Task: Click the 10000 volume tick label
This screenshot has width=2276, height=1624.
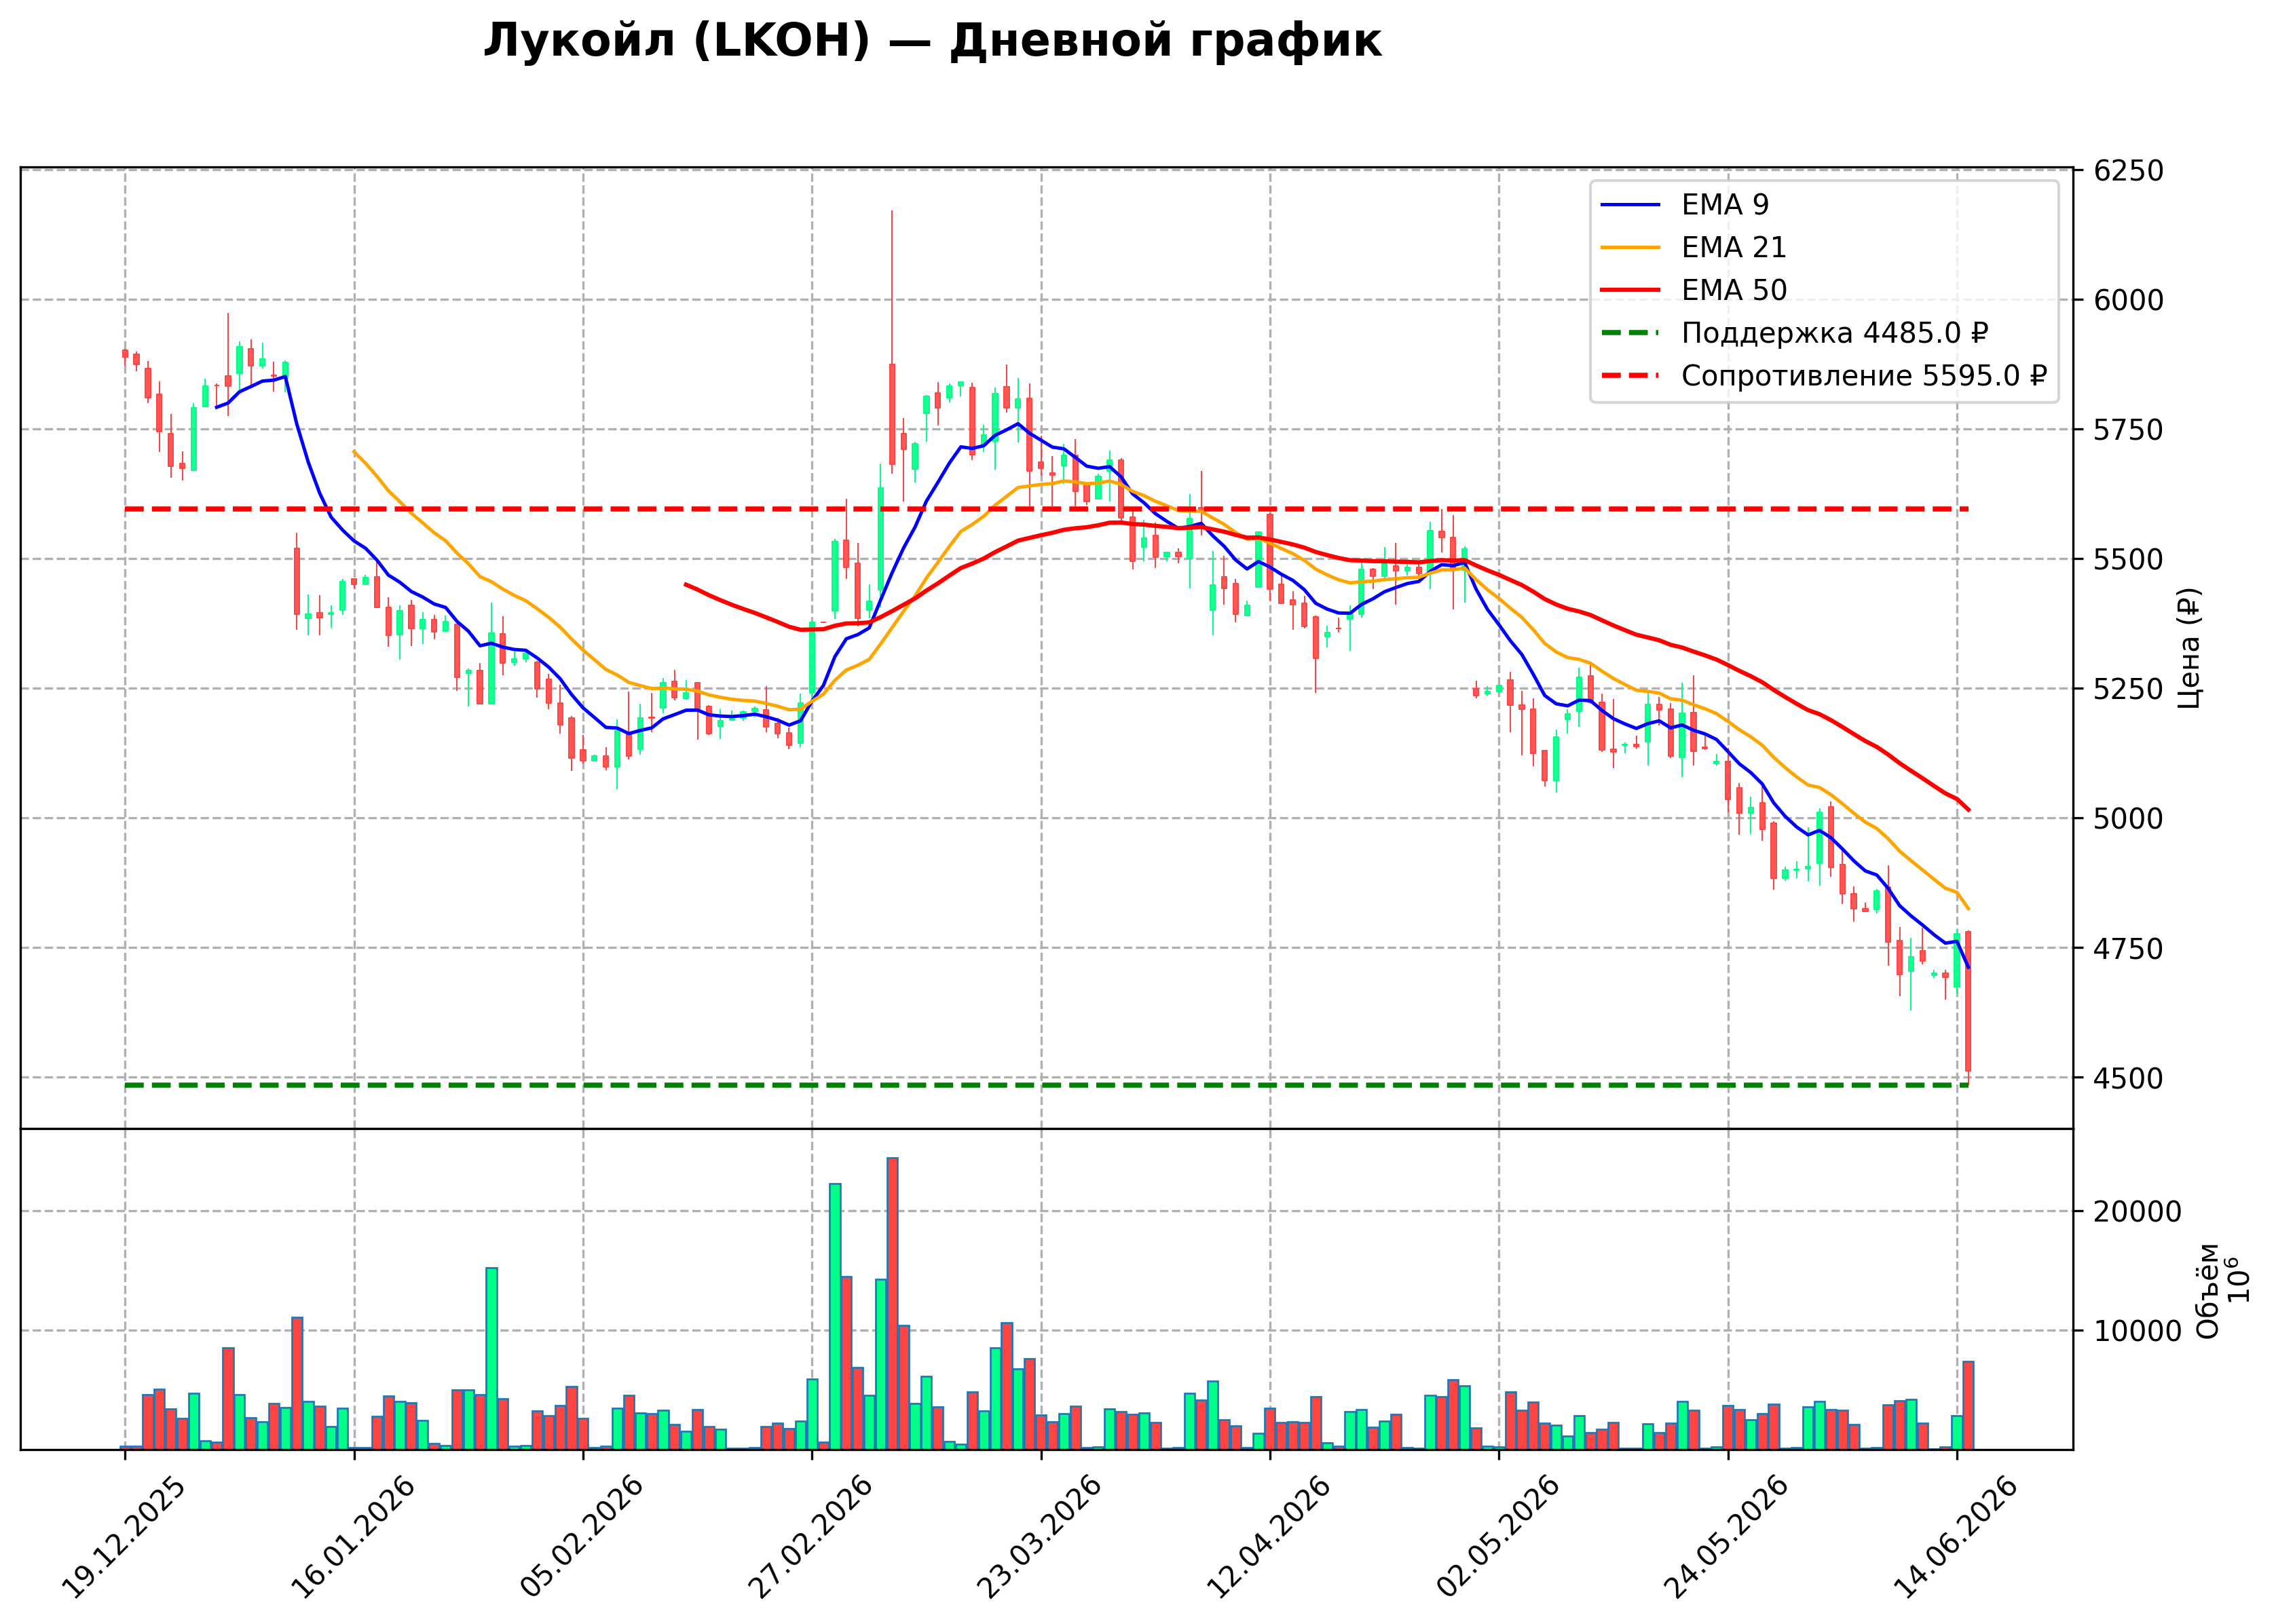Action: [x=2138, y=1331]
